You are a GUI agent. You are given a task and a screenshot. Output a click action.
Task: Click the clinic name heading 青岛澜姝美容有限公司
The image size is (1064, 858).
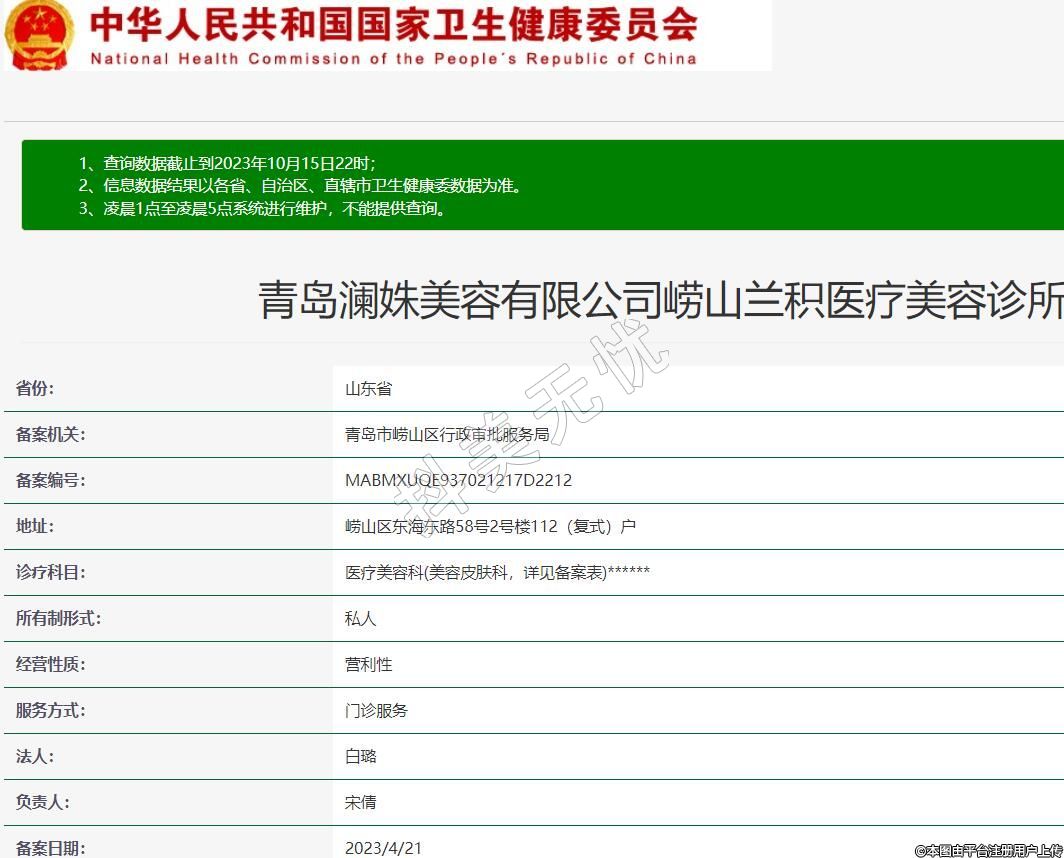(x=660, y=300)
